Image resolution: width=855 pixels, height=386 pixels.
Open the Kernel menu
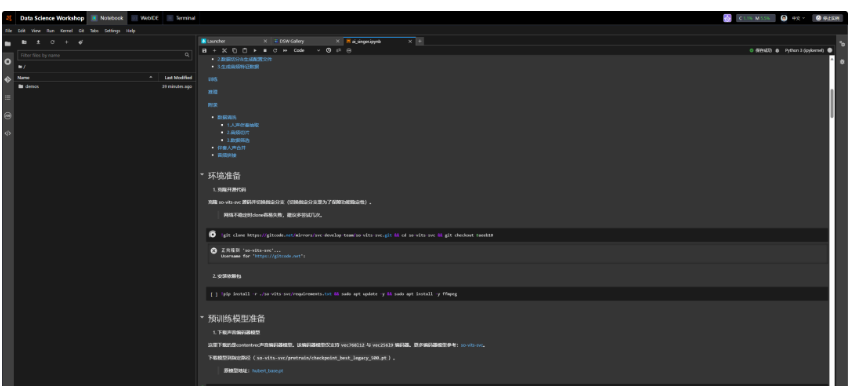(x=67, y=31)
